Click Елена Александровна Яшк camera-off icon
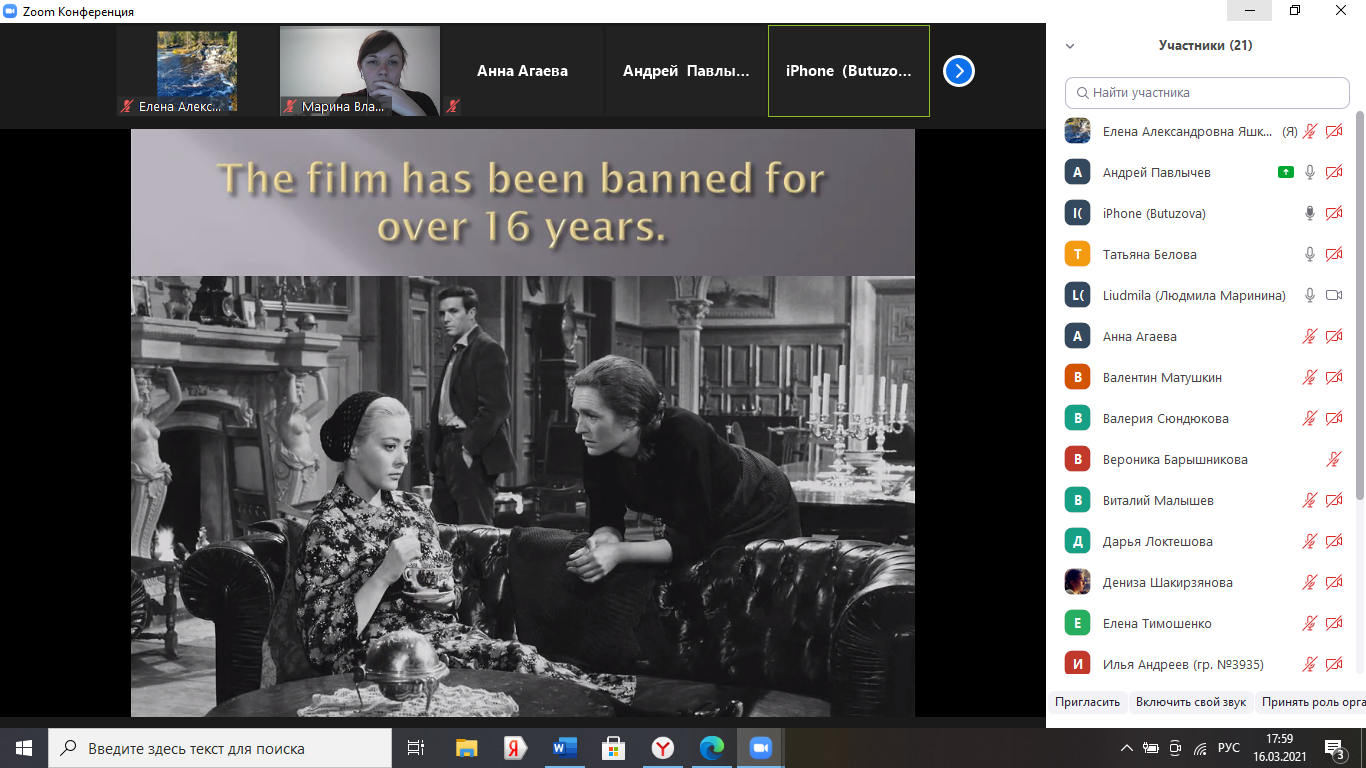The height and width of the screenshot is (768, 1366). coord(1334,131)
